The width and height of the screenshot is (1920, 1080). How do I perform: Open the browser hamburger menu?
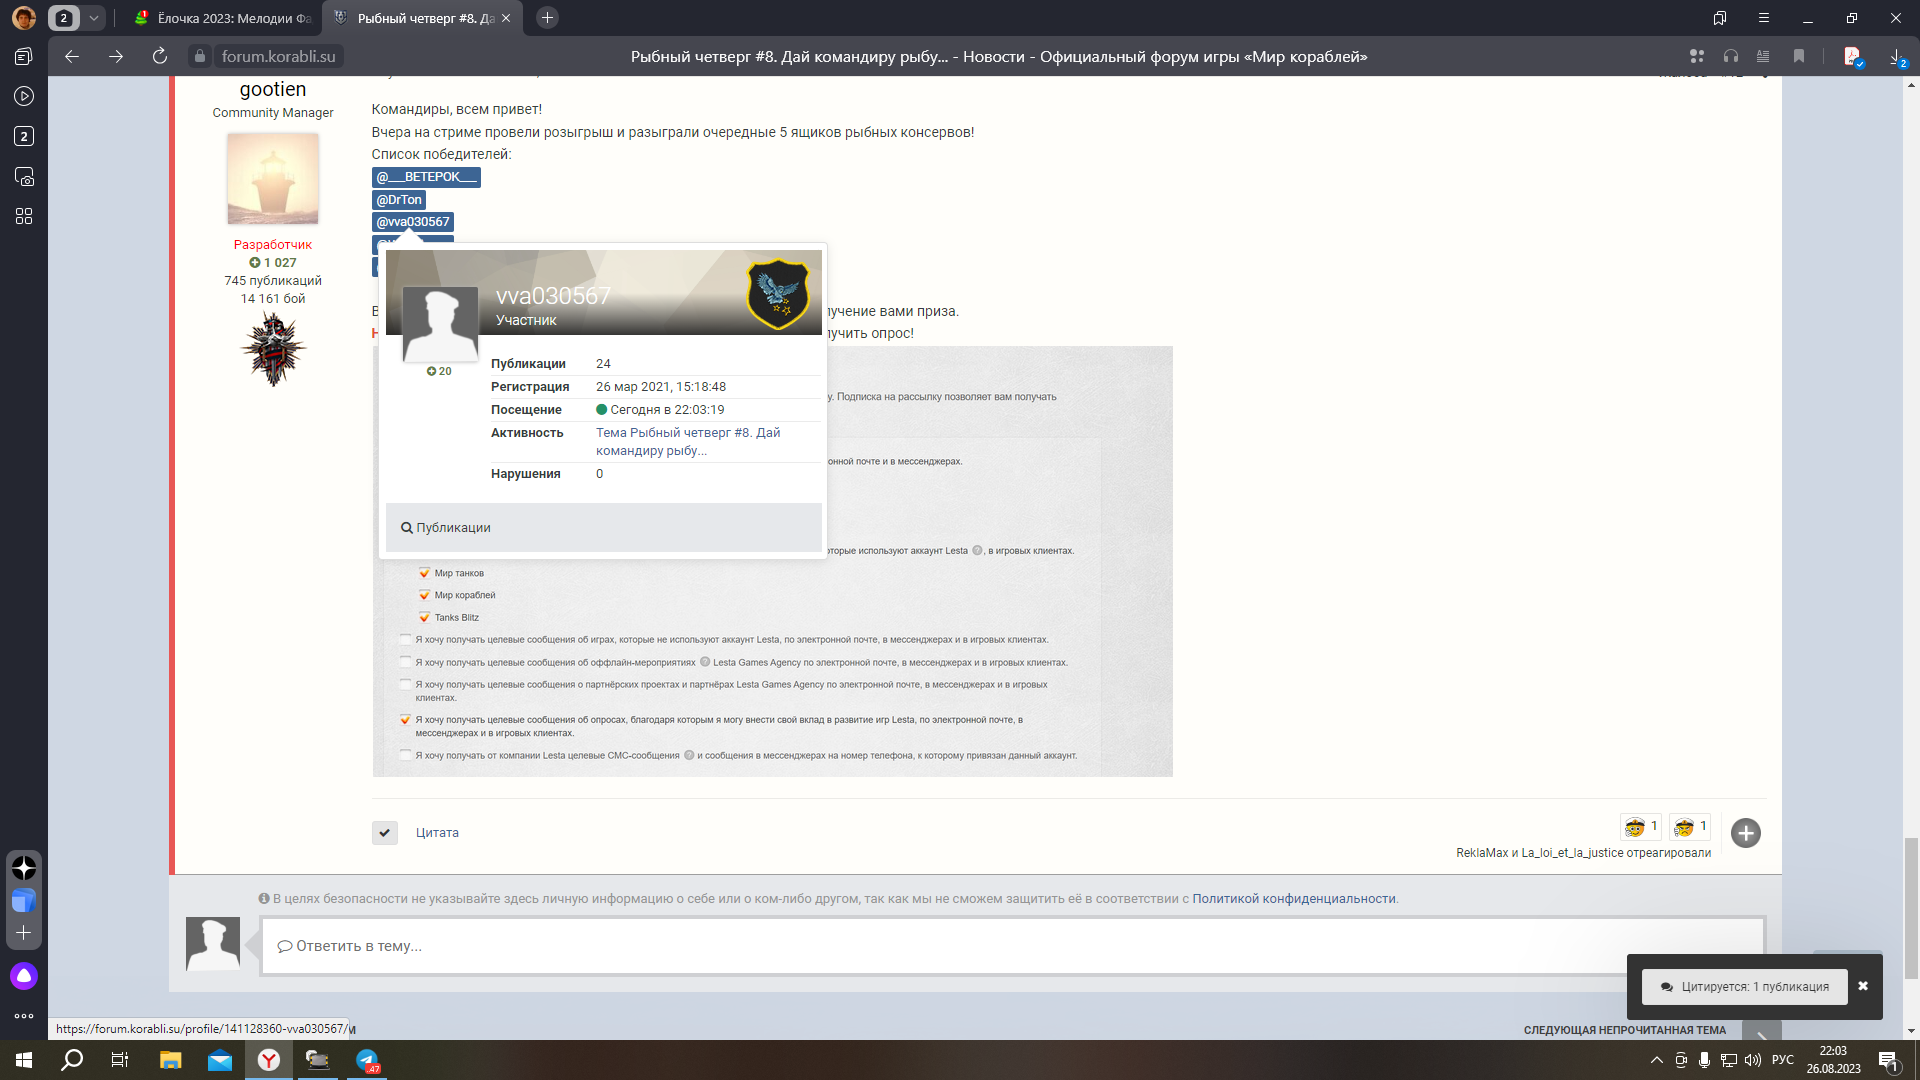(1764, 18)
